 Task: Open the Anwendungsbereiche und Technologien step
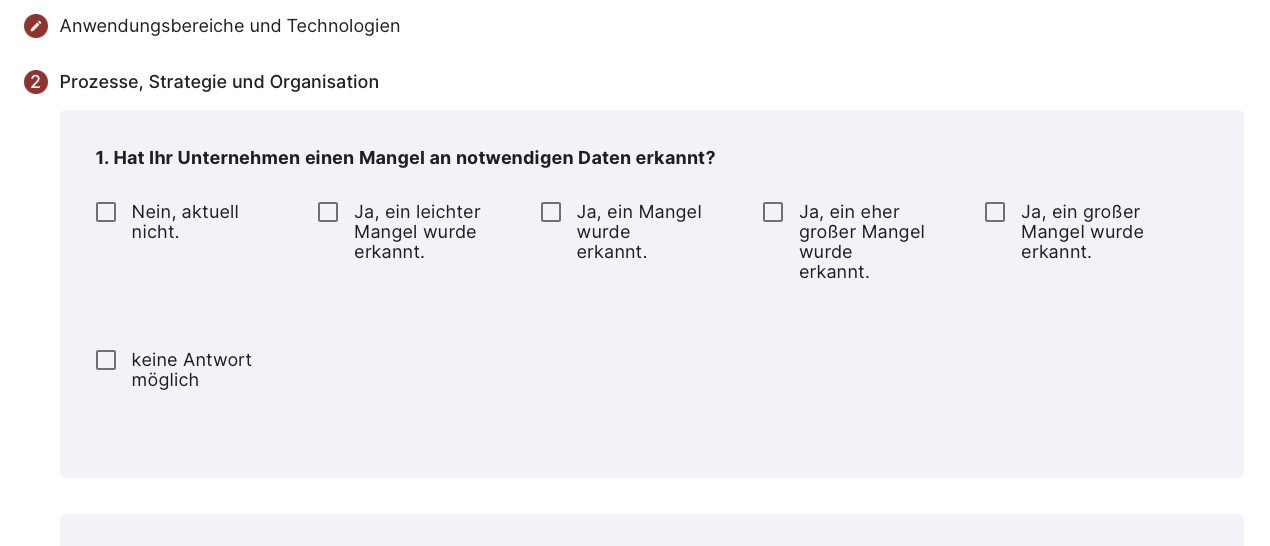pyautogui.click(x=230, y=26)
